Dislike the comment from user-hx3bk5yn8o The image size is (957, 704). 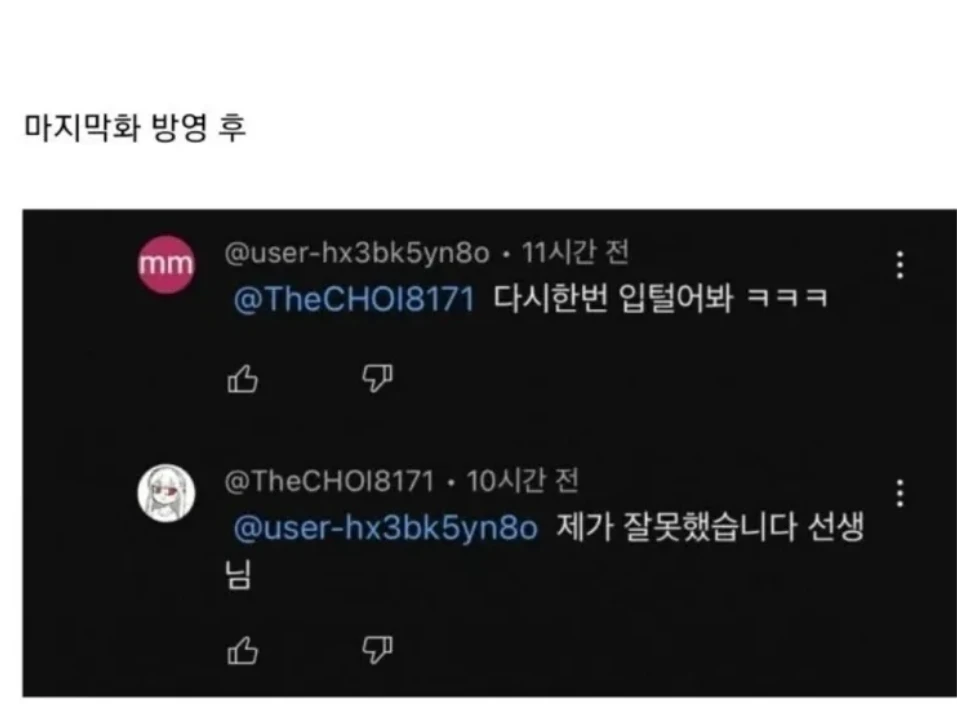376,378
